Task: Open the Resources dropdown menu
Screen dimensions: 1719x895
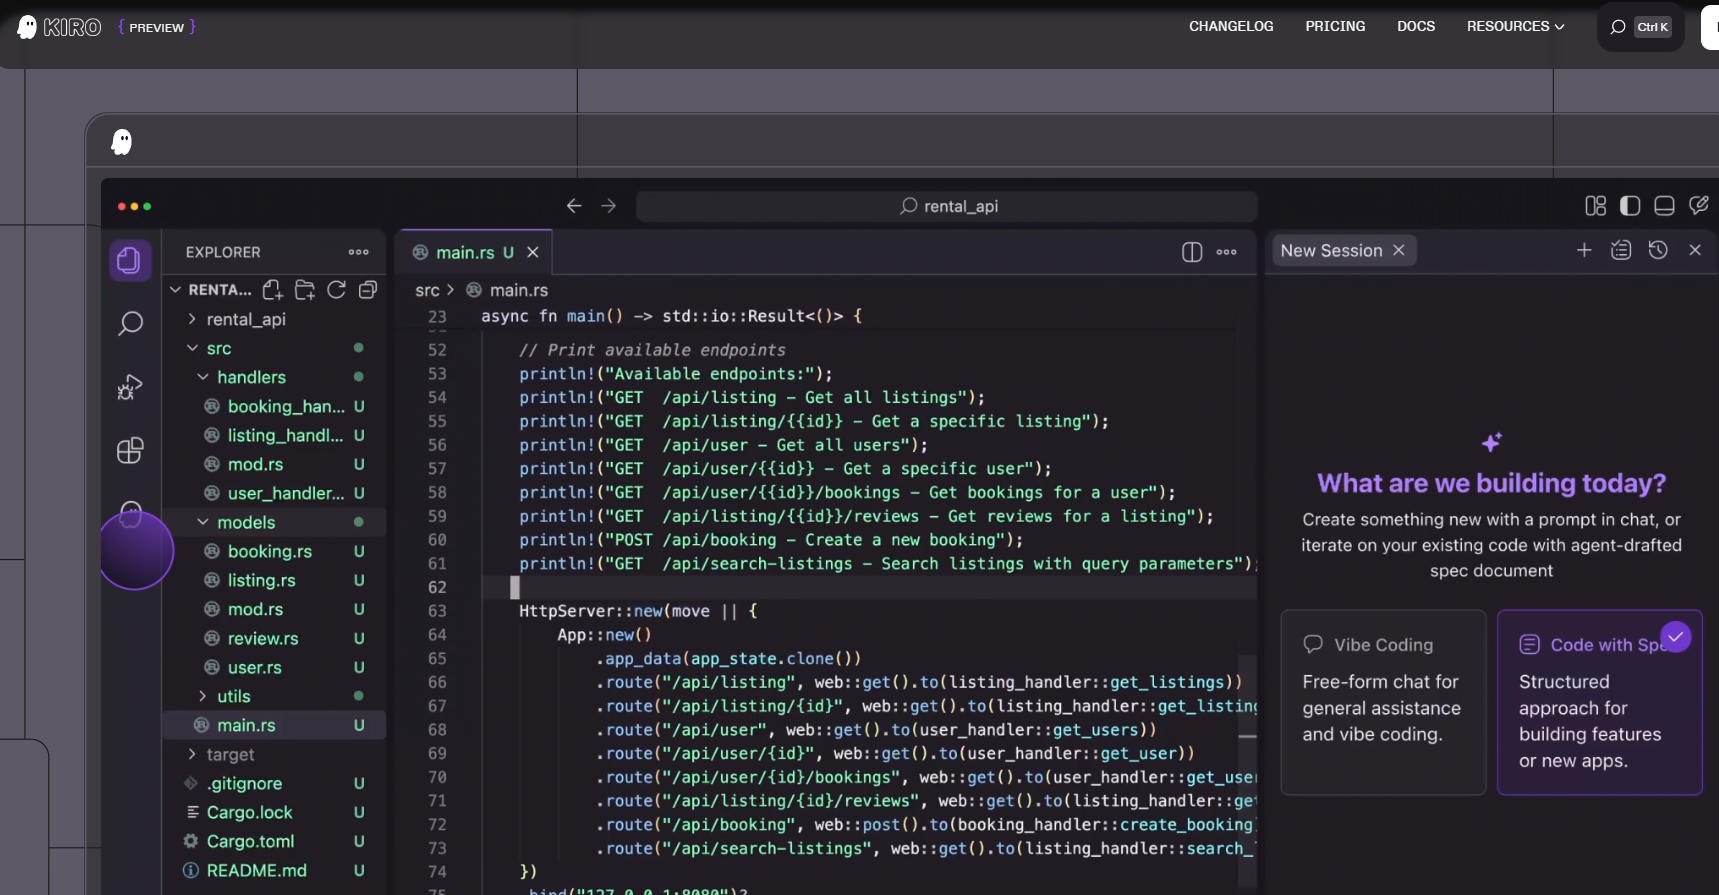Action: click(1515, 26)
